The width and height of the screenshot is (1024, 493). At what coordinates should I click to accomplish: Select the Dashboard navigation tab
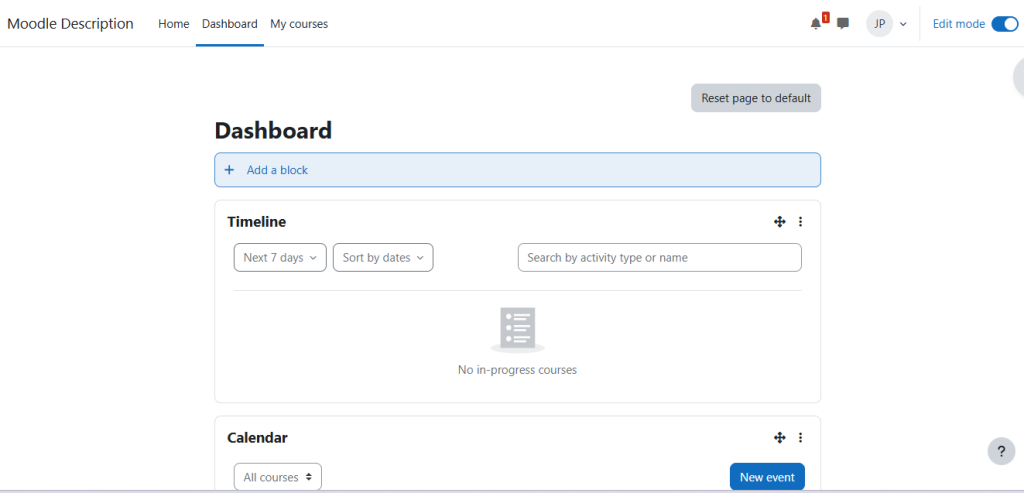click(229, 24)
